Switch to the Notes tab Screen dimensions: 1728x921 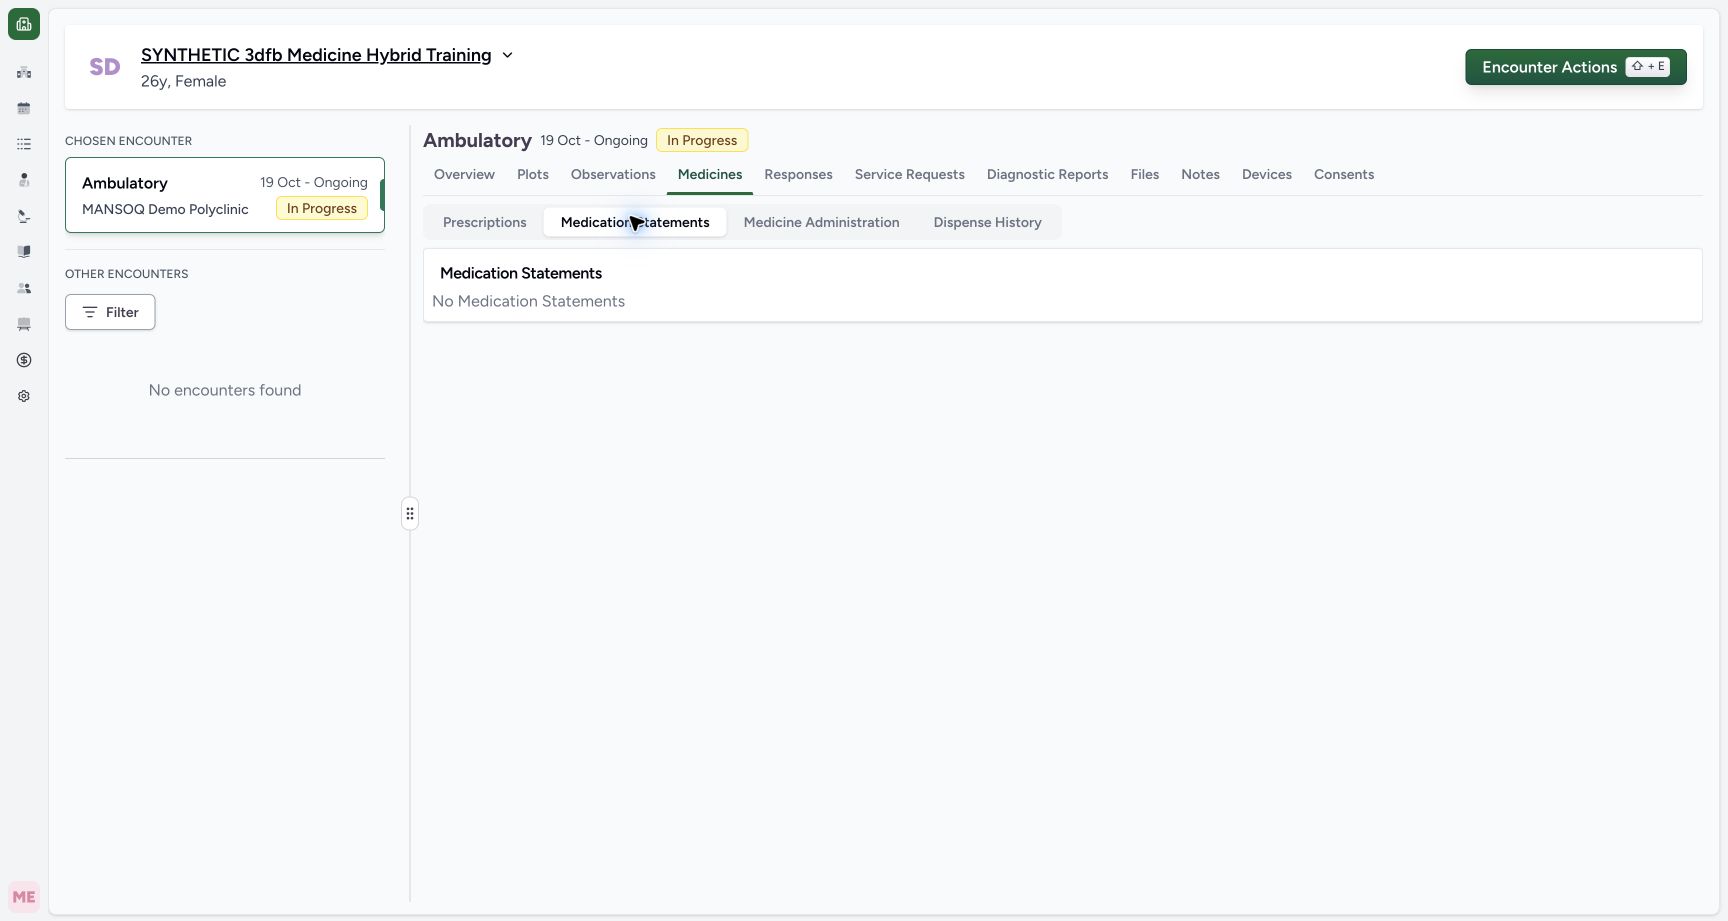pos(1200,174)
